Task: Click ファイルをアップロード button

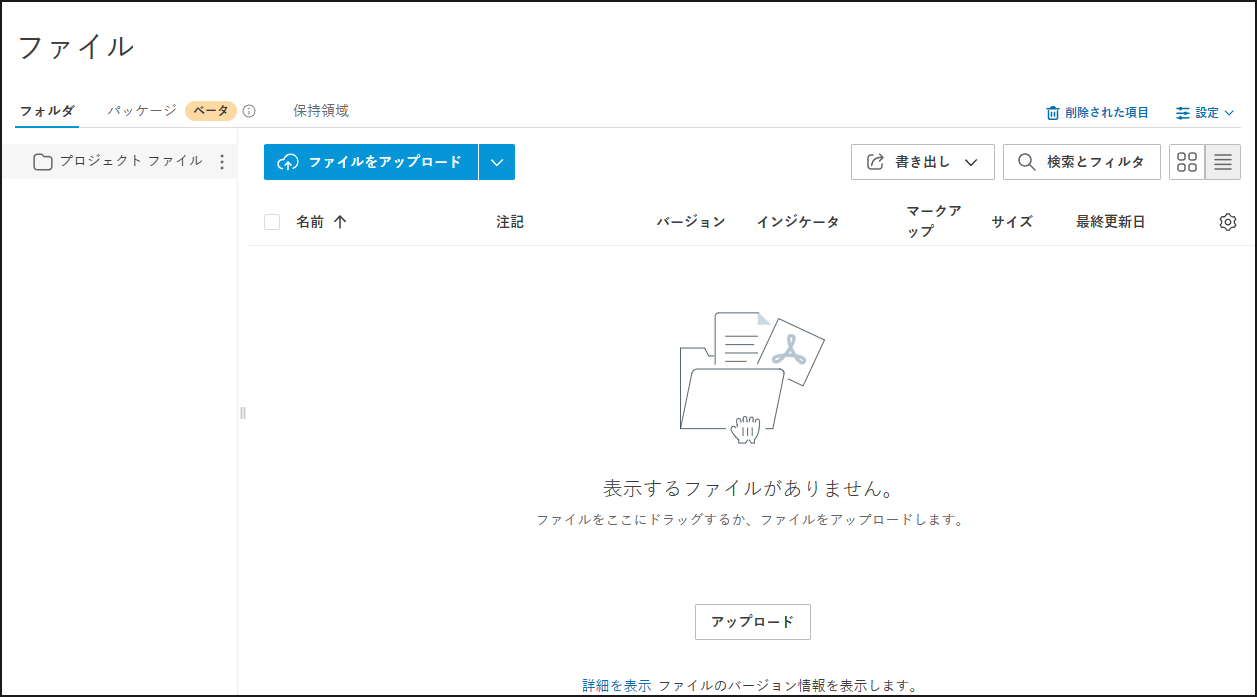Action: click(371, 162)
